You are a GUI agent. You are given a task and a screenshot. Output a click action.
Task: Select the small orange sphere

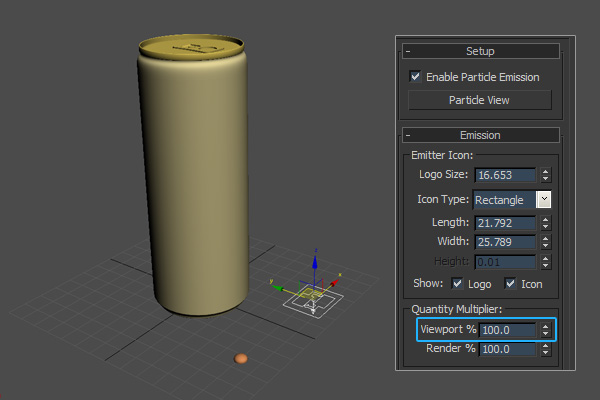(x=240, y=358)
